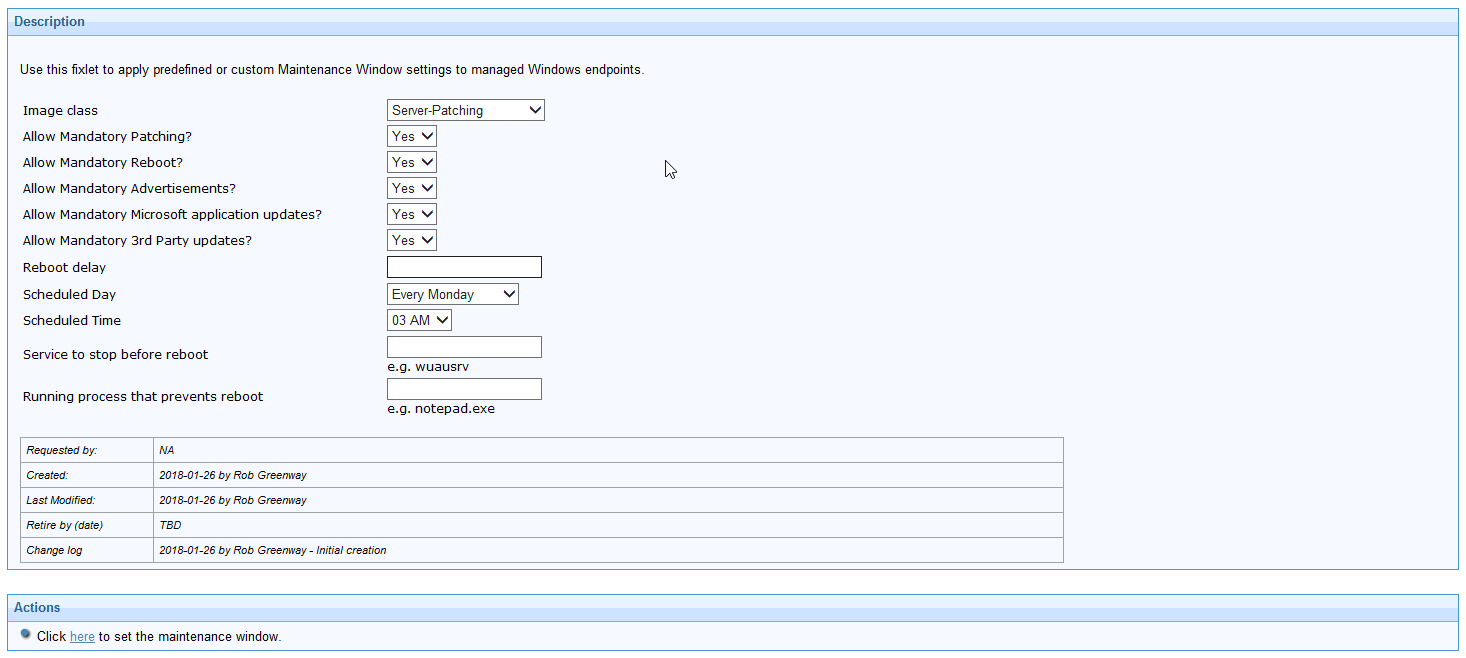Click the Running process that prevents reboot field
This screenshot has height=658, width=1466.
pos(464,389)
